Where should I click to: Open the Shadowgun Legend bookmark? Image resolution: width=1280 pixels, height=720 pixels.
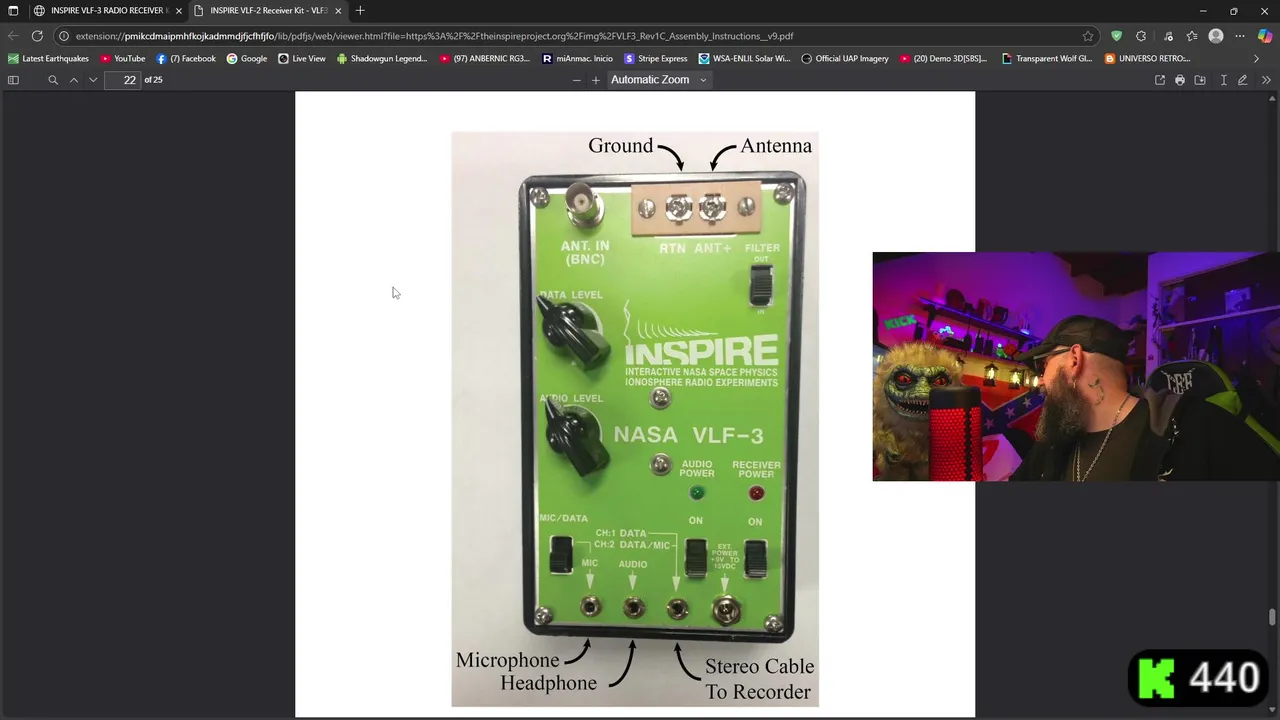382,59
